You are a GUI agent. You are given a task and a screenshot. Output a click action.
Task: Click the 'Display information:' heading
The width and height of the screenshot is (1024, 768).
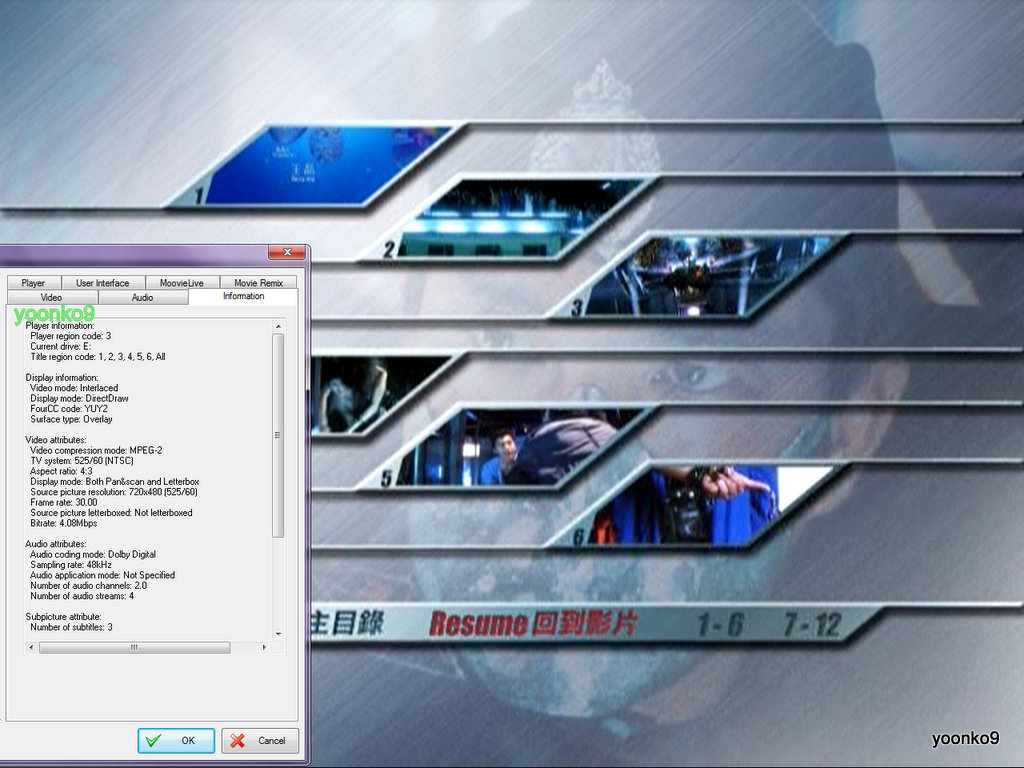coord(62,377)
